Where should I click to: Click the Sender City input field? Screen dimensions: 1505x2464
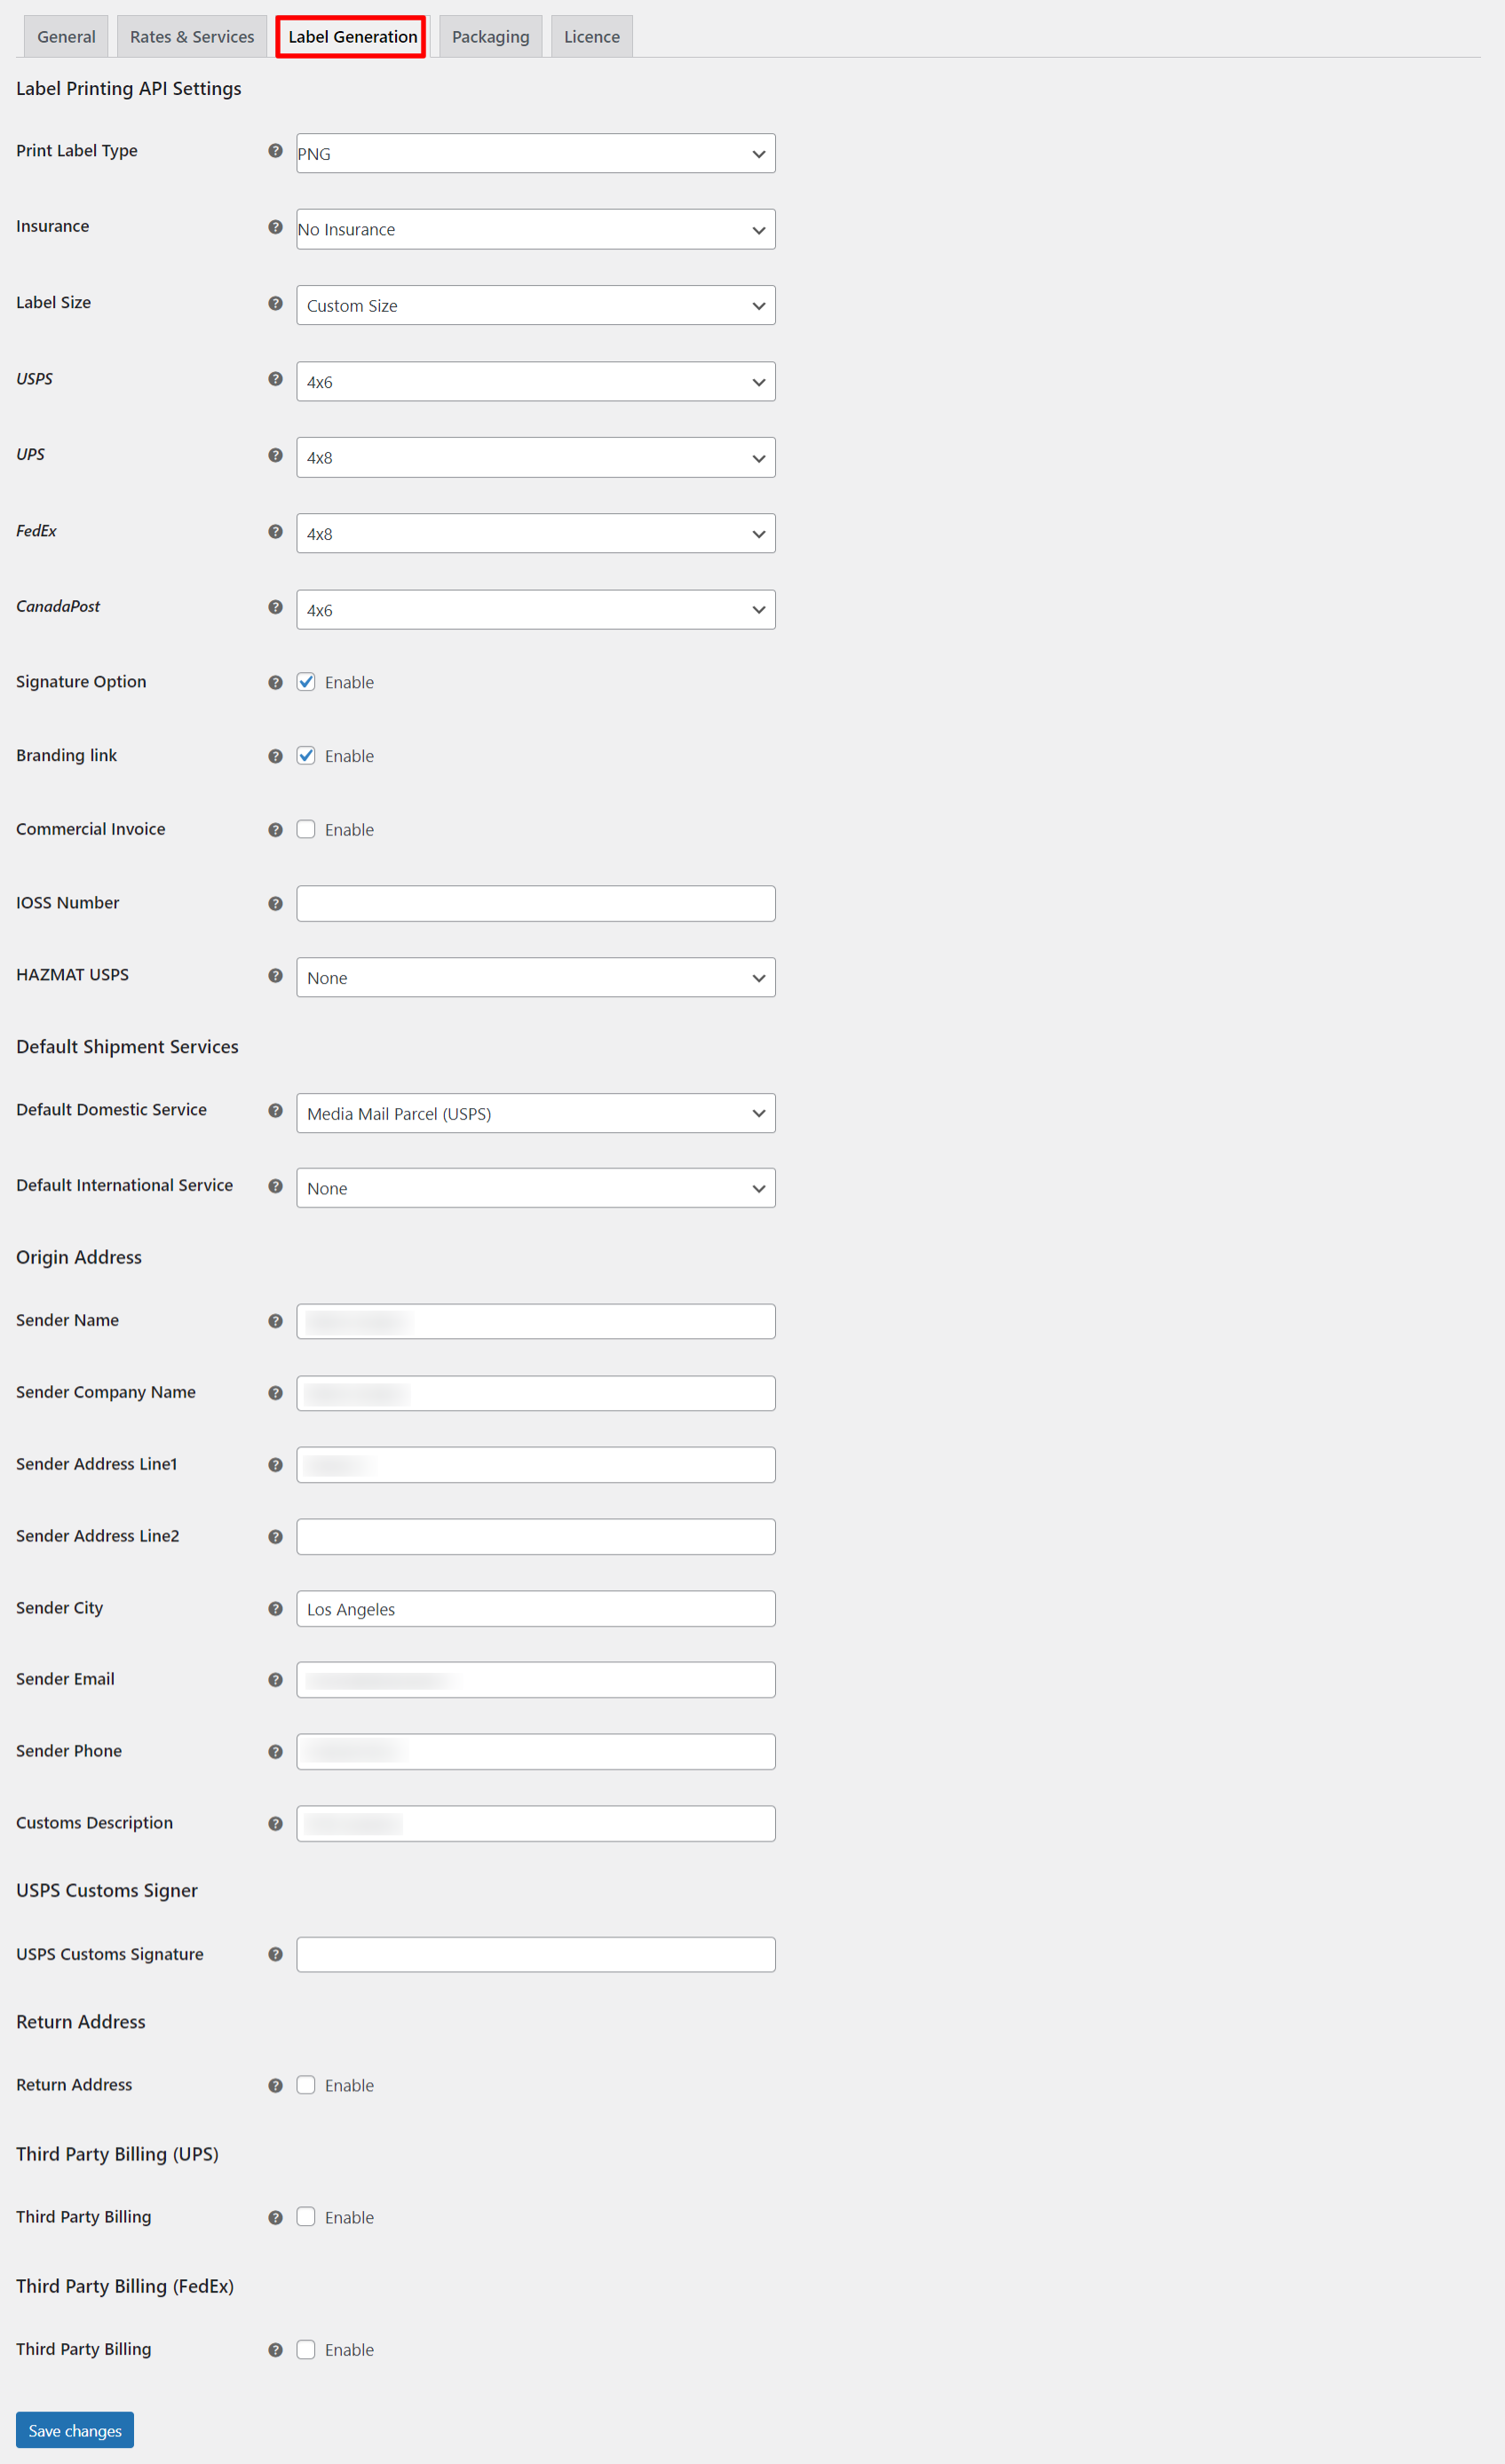(x=536, y=1608)
